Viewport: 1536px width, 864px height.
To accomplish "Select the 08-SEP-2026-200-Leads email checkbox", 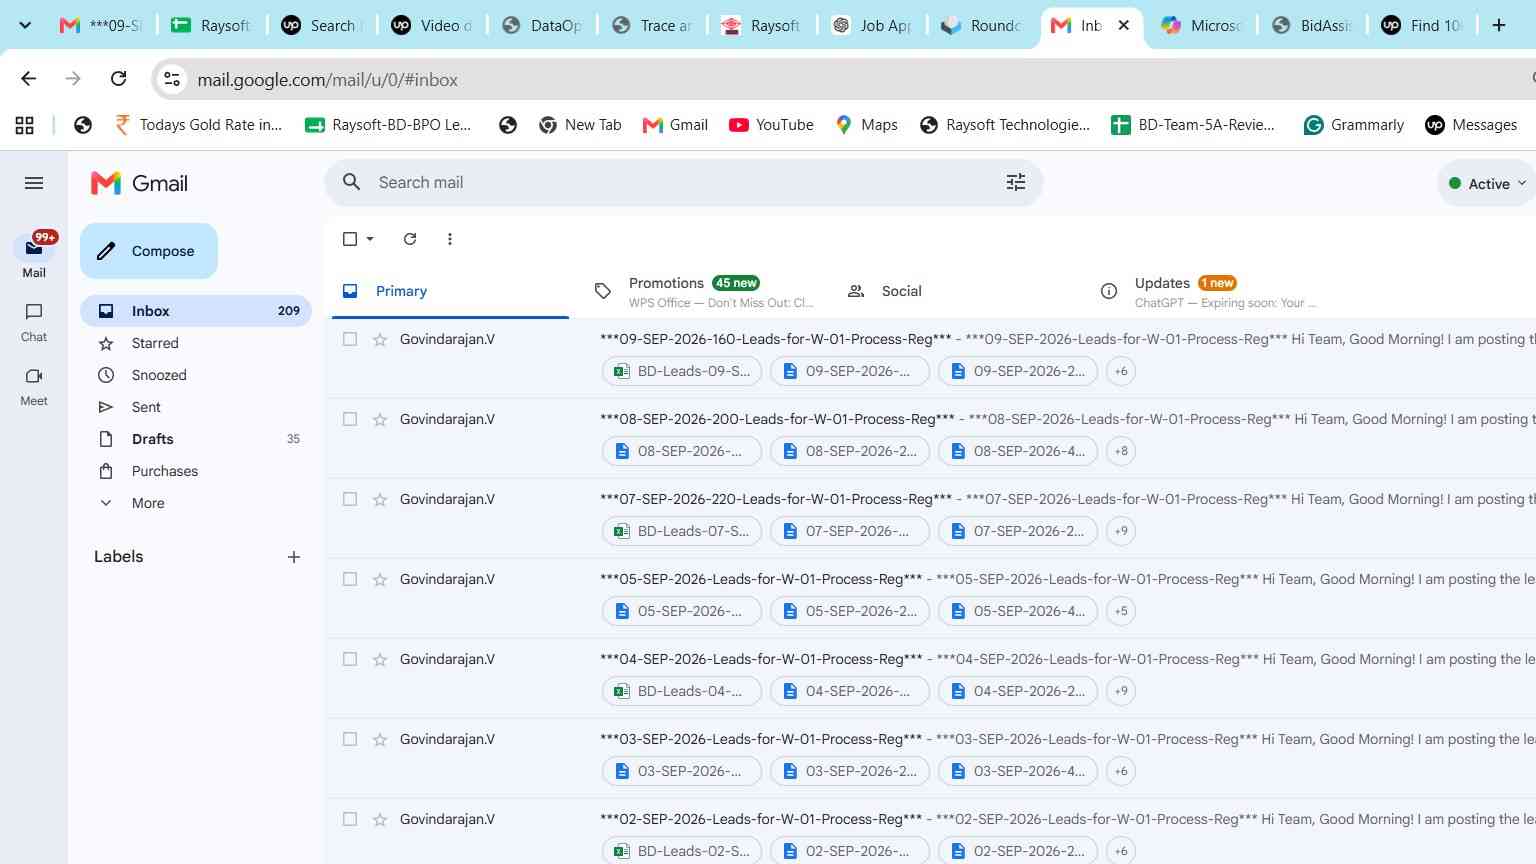I will (350, 419).
